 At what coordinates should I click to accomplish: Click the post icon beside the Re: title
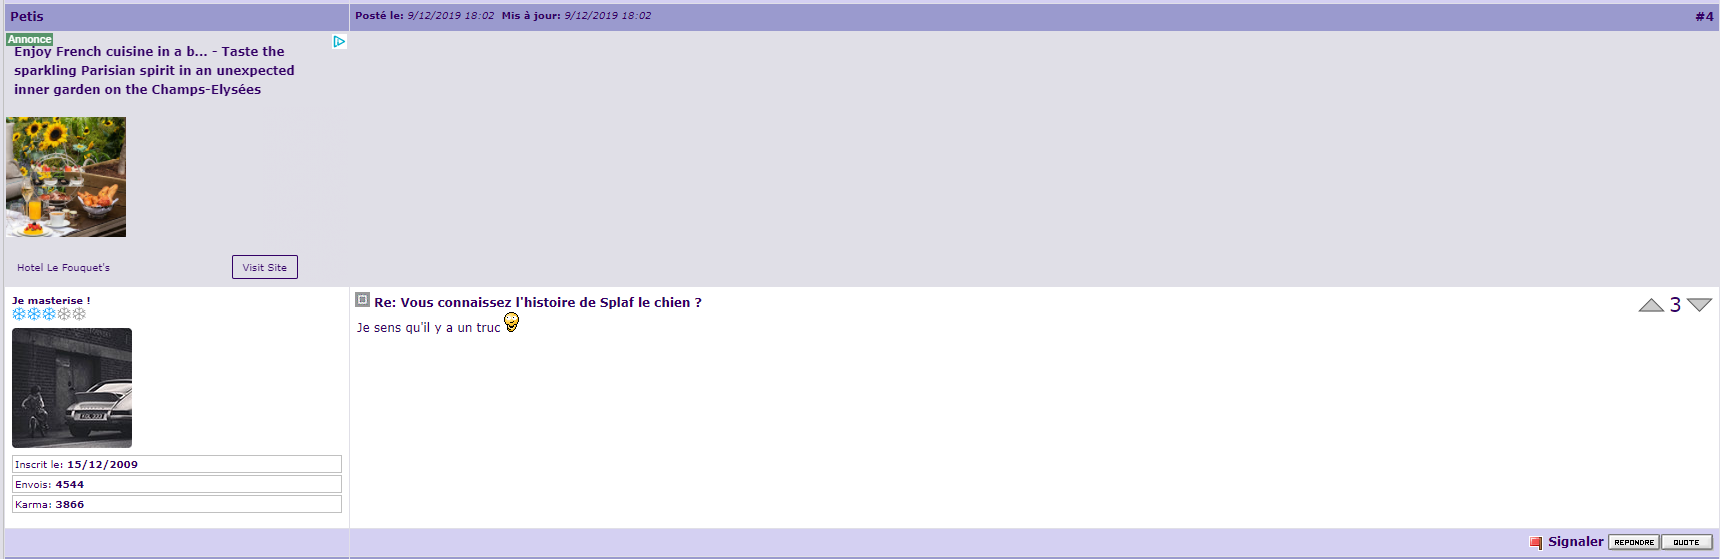[363, 300]
